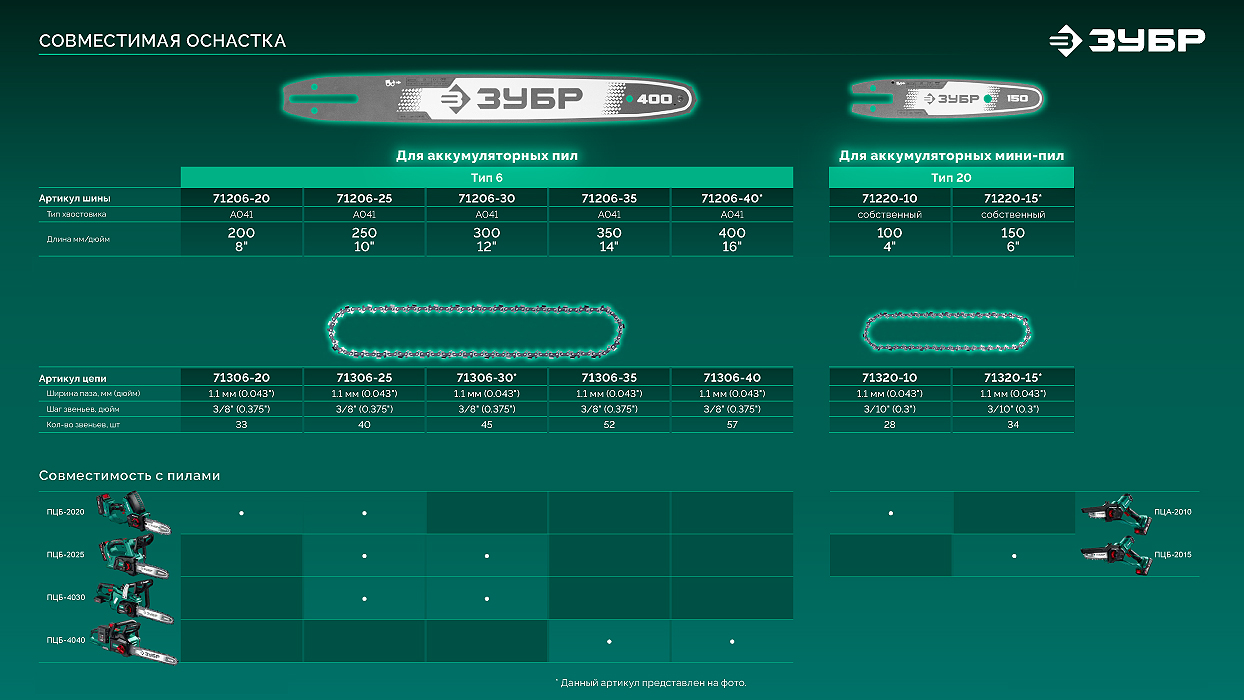Click the ПЦА-2010 compatibility dot under 71320-10

890,512
